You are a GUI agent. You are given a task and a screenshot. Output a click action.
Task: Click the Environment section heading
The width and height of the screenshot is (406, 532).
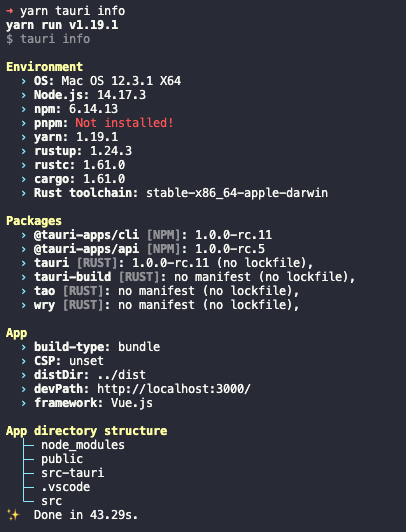(x=44, y=66)
